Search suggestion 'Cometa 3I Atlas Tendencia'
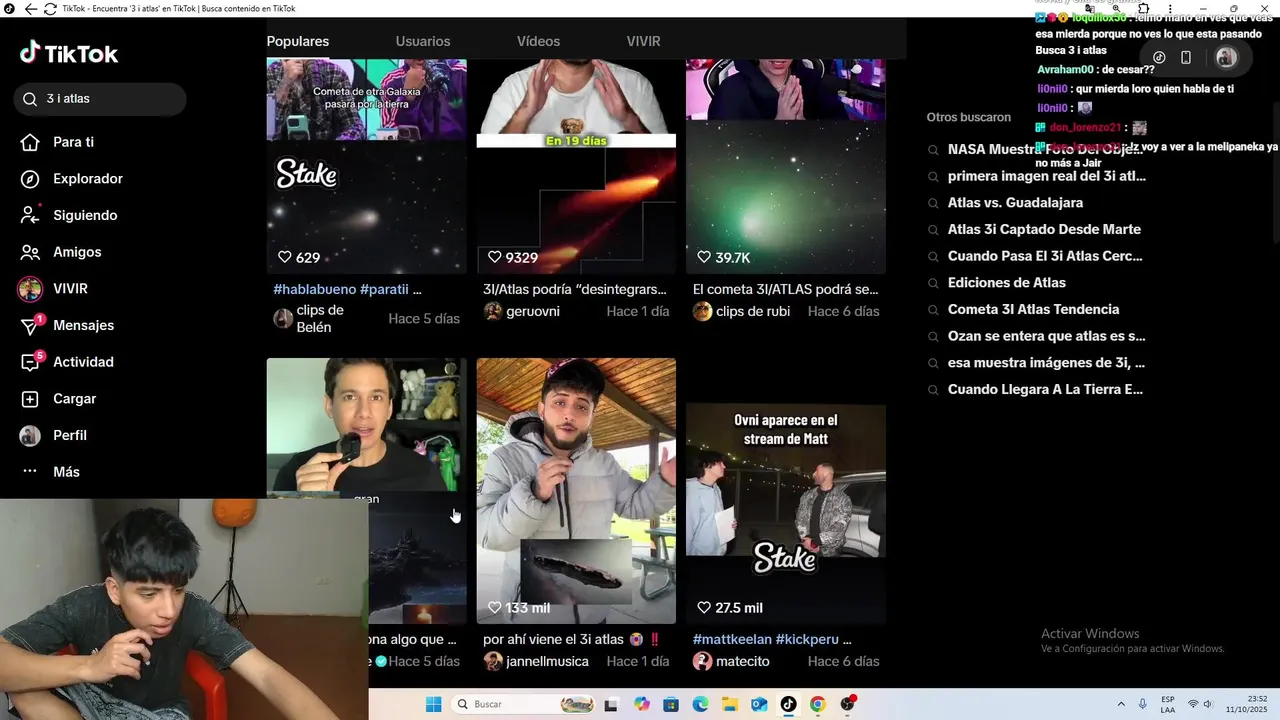 (1033, 309)
